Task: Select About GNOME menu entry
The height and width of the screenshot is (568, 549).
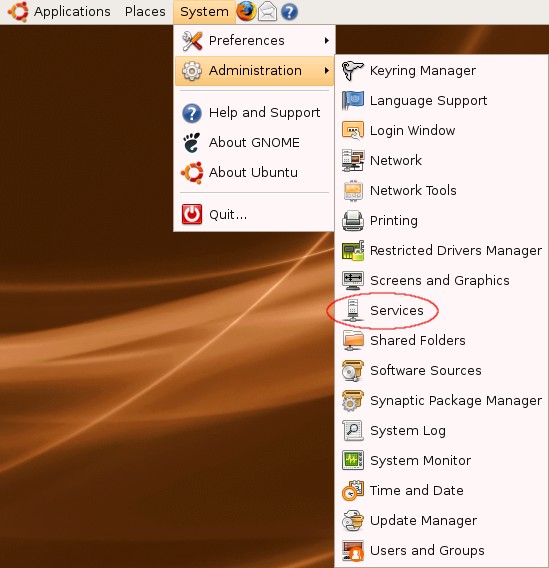Action: (x=254, y=142)
